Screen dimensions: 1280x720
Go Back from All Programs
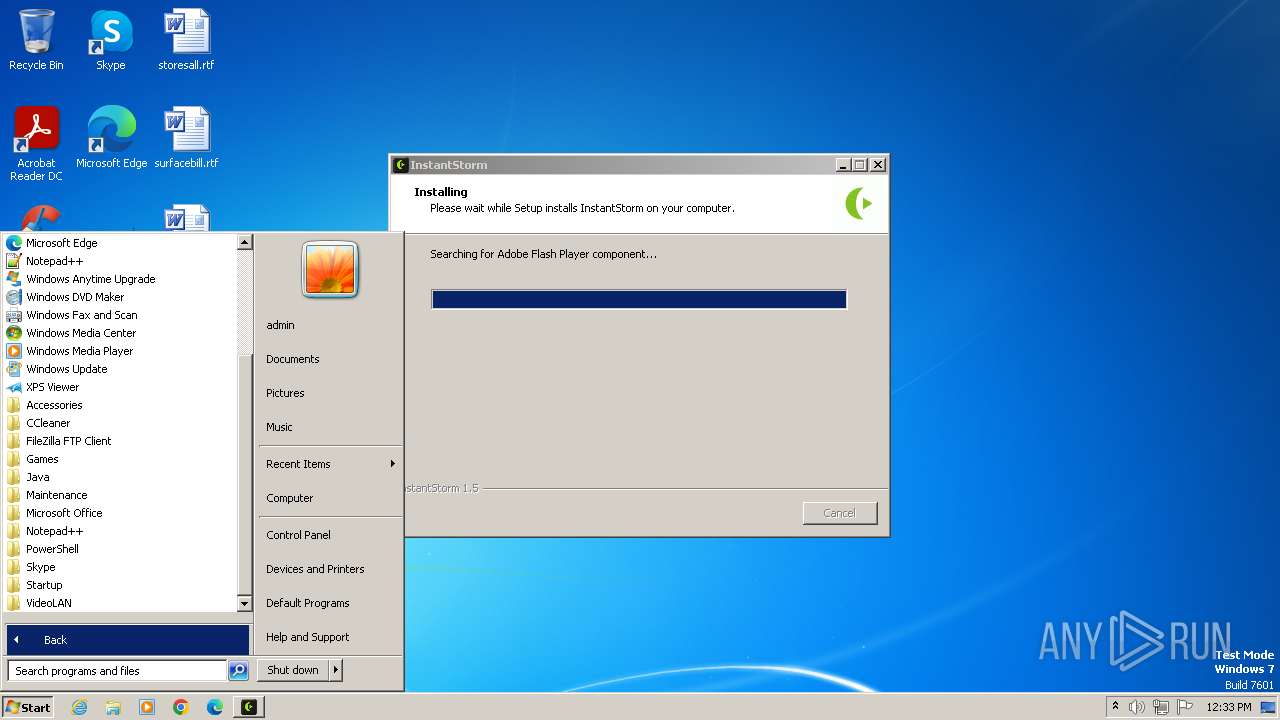(x=128, y=640)
